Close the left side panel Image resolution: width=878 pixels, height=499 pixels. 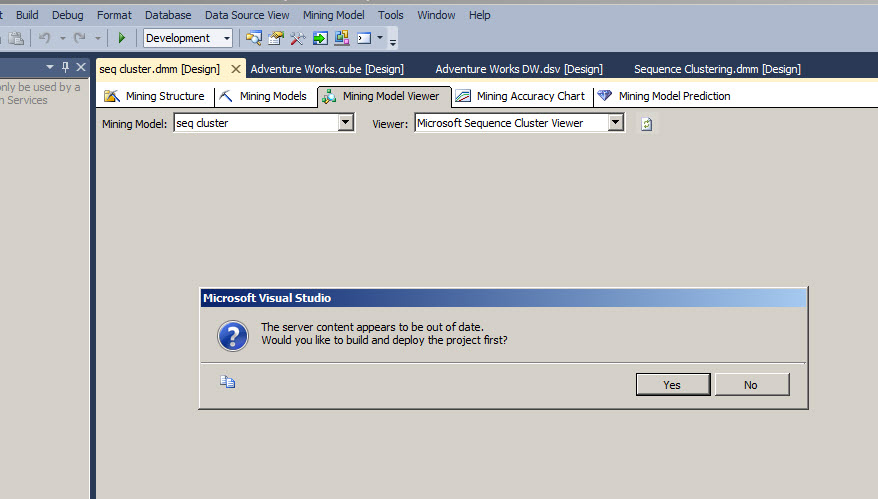point(81,67)
